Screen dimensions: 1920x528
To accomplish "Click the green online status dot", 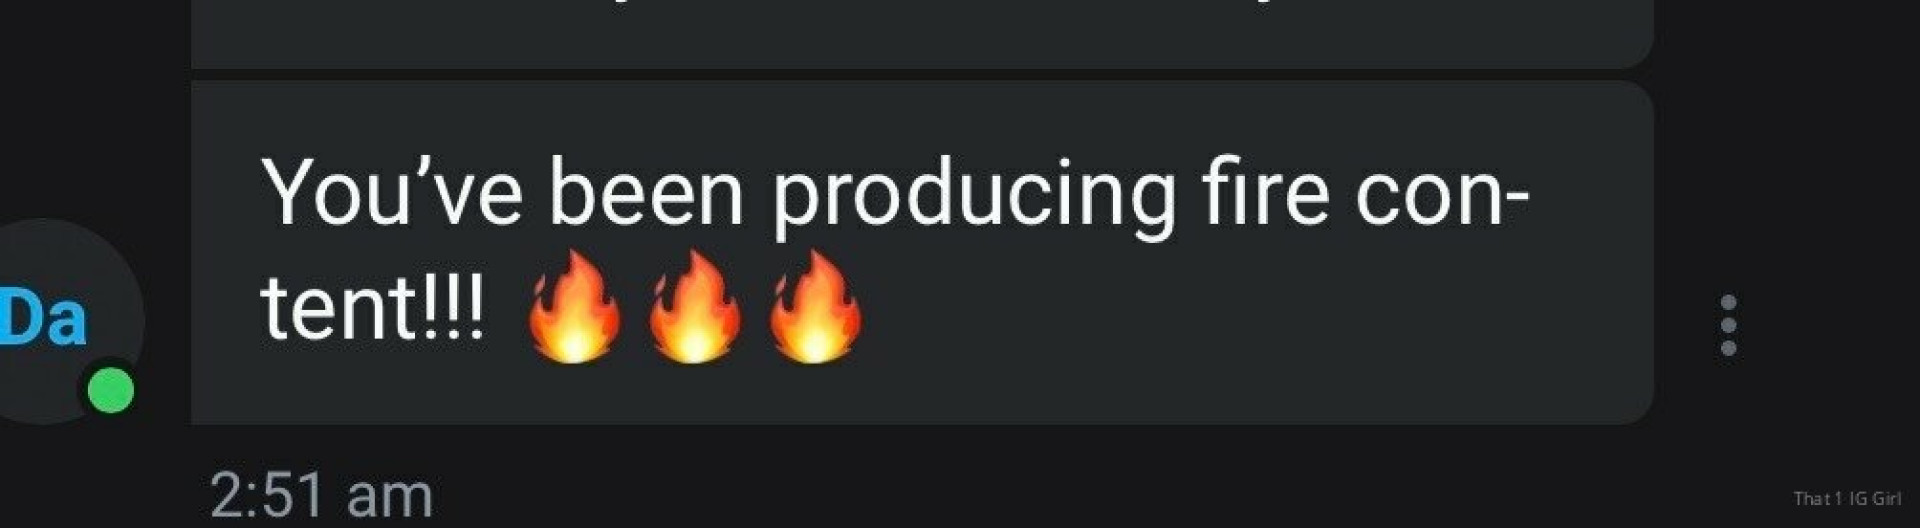I will tap(111, 390).
